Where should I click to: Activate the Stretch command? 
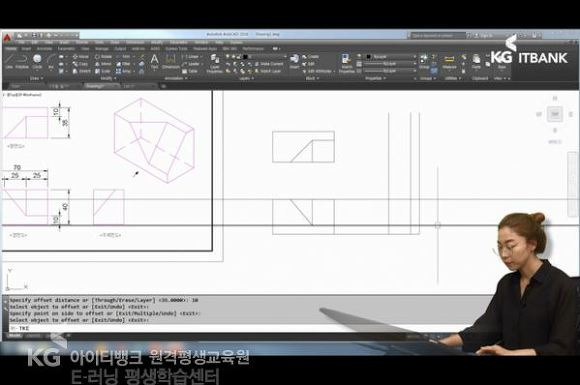tap(81, 71)
